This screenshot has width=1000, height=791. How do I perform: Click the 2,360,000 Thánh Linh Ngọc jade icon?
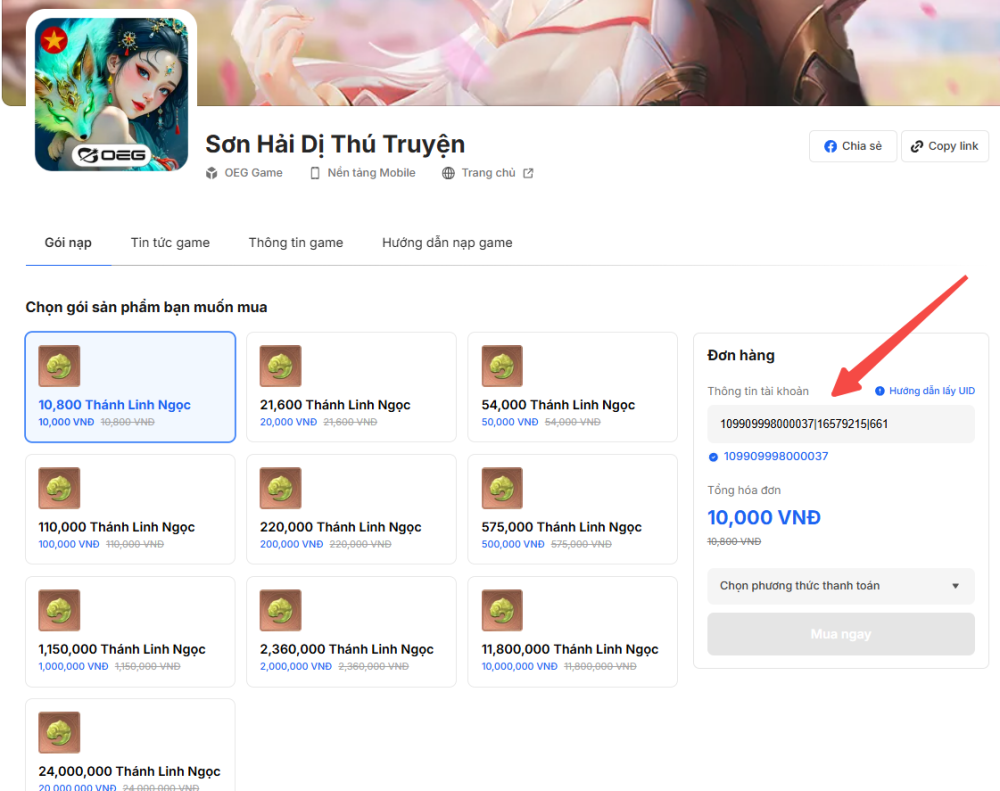point(280,610)
